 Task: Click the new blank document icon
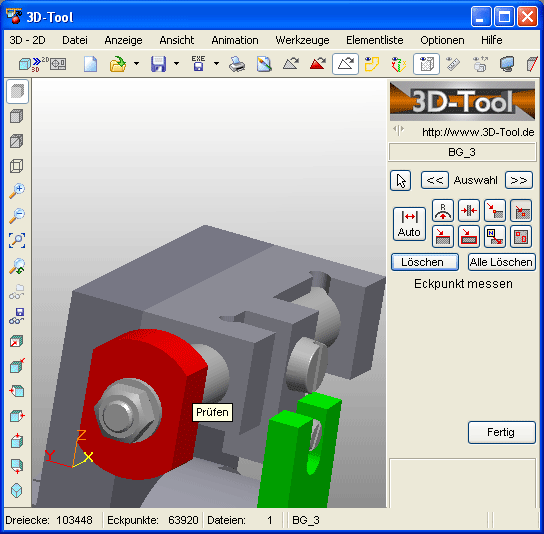point(91,64)
